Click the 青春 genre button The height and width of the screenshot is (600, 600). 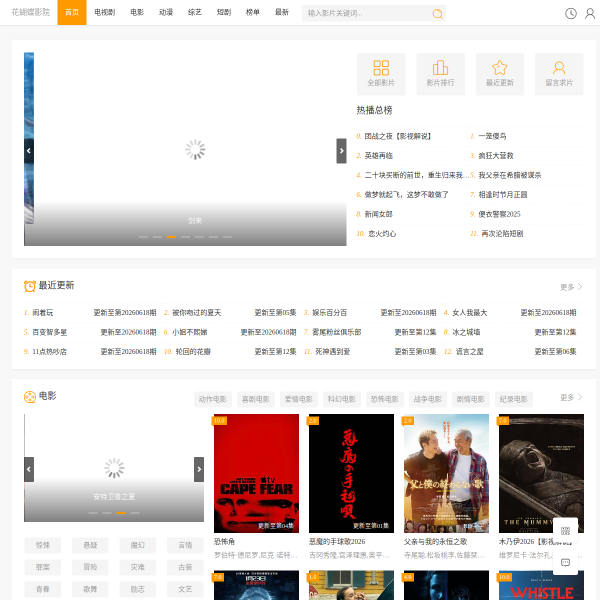point(42,589)
